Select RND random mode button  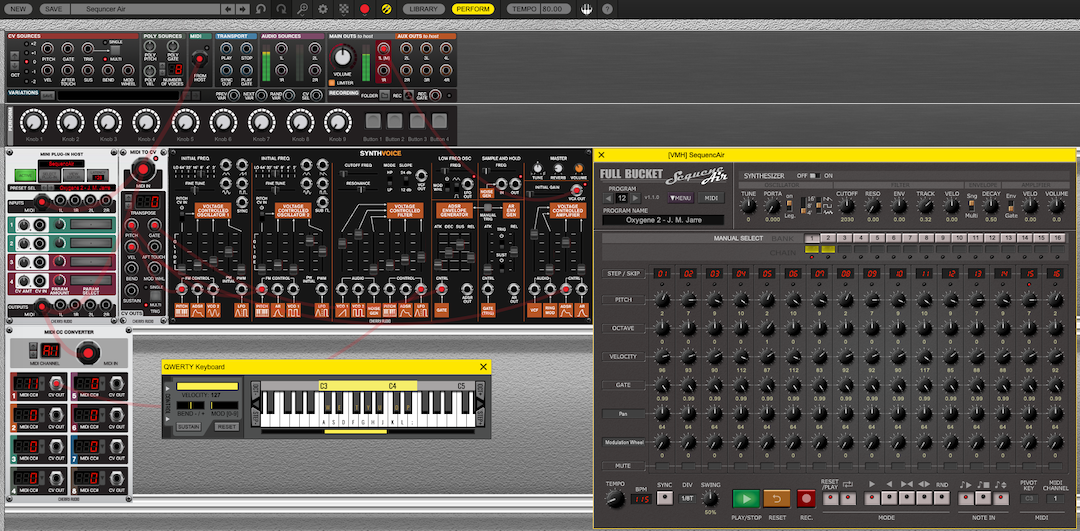(x=941, y=498)
